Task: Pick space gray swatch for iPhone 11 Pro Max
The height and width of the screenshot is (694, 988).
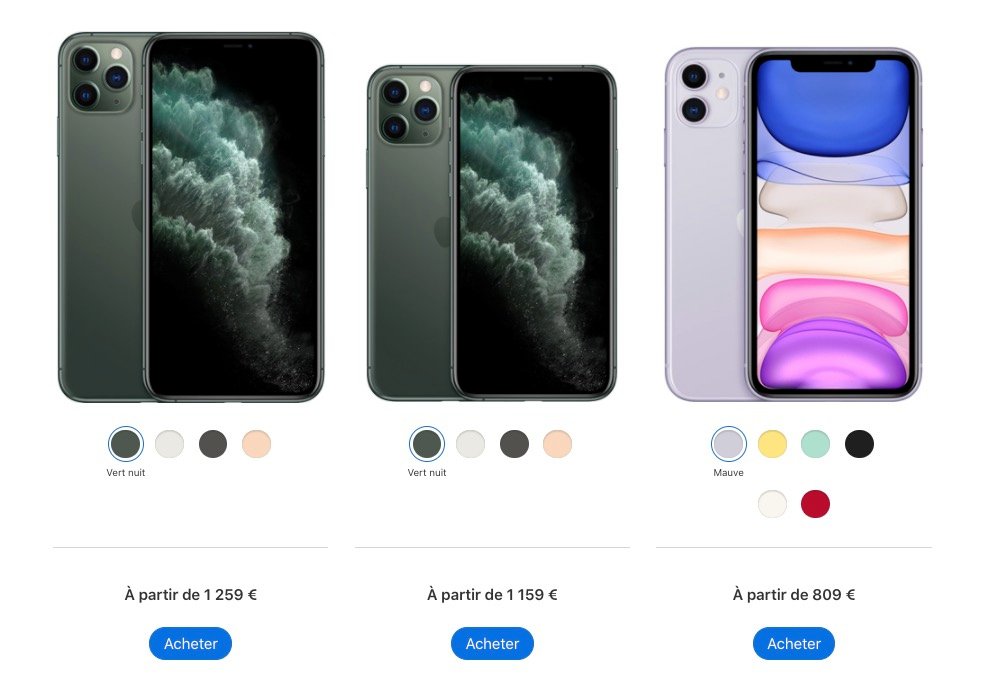Action: pos(213,444)
